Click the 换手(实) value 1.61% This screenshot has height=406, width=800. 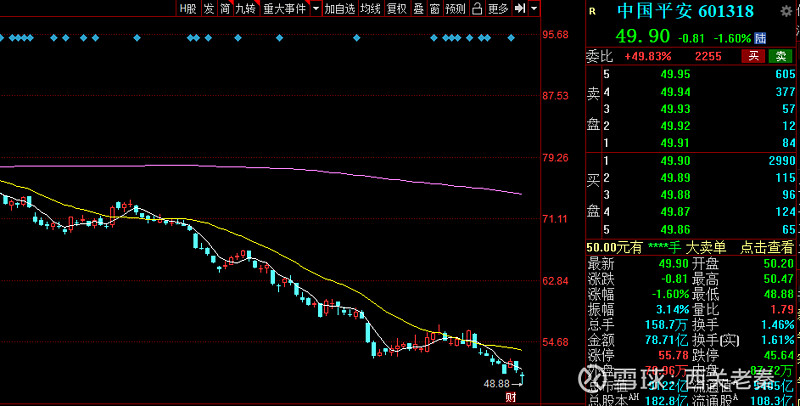coord(778,340)
